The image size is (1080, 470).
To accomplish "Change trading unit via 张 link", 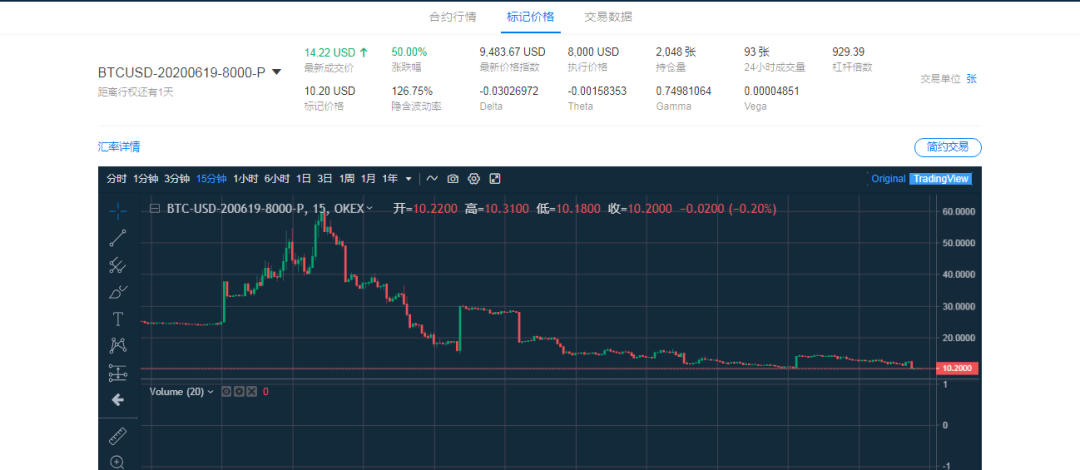I will pos(971,79).
